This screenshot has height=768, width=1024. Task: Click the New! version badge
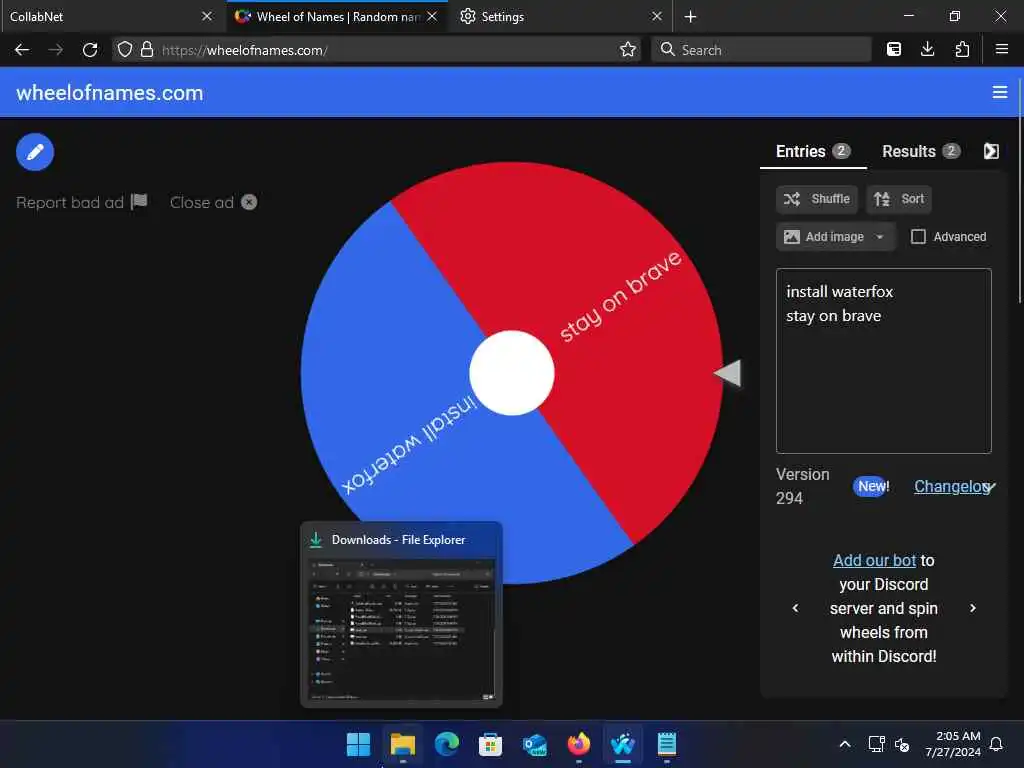[x=872, y=487]
